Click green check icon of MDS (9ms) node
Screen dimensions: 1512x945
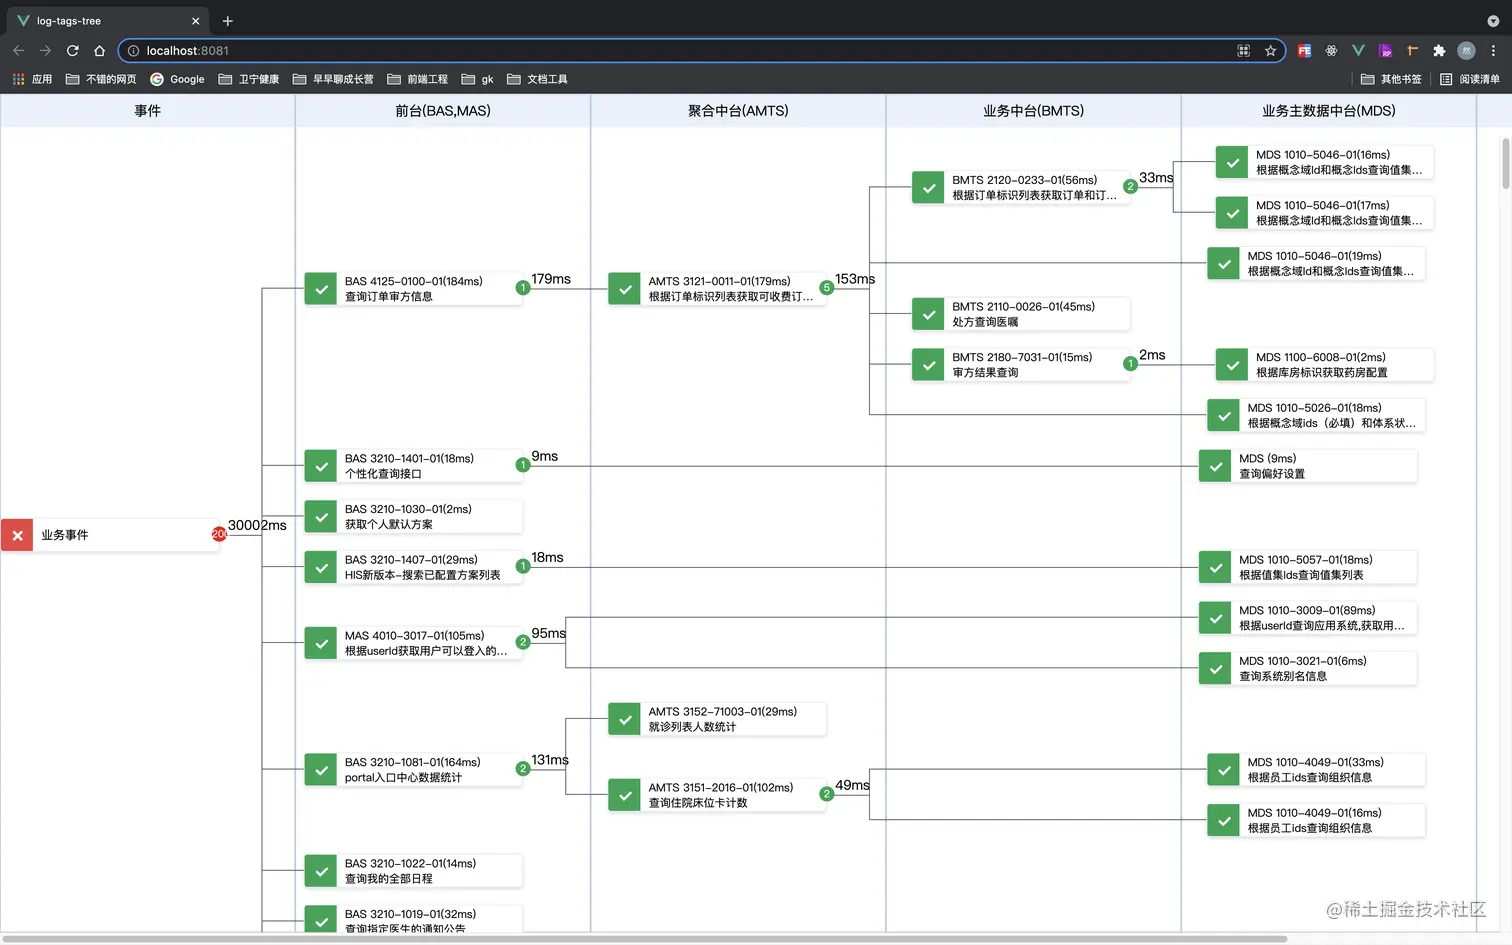1216,466
